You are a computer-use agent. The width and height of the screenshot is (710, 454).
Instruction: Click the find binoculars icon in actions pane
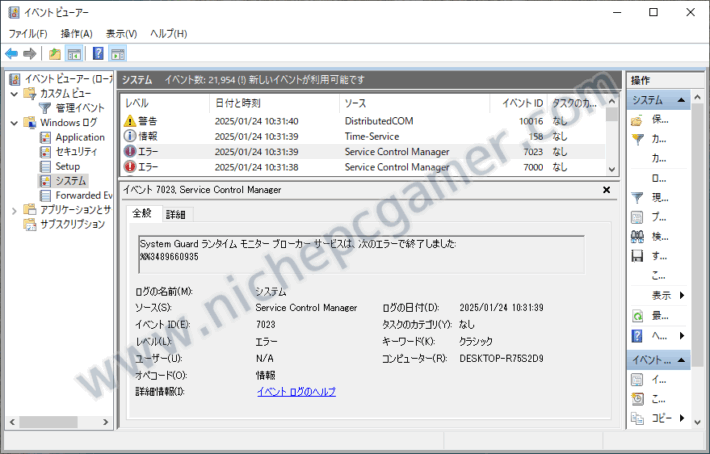[x=637, y=236]
